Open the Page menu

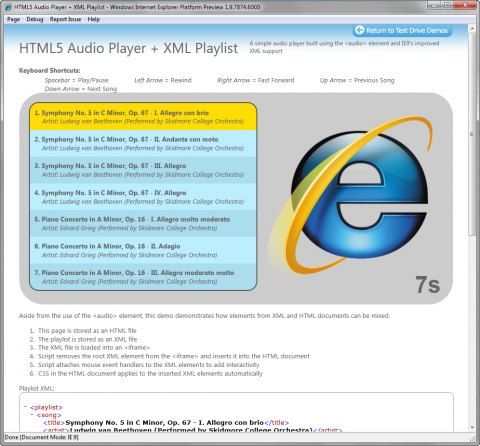click(13, 19)
